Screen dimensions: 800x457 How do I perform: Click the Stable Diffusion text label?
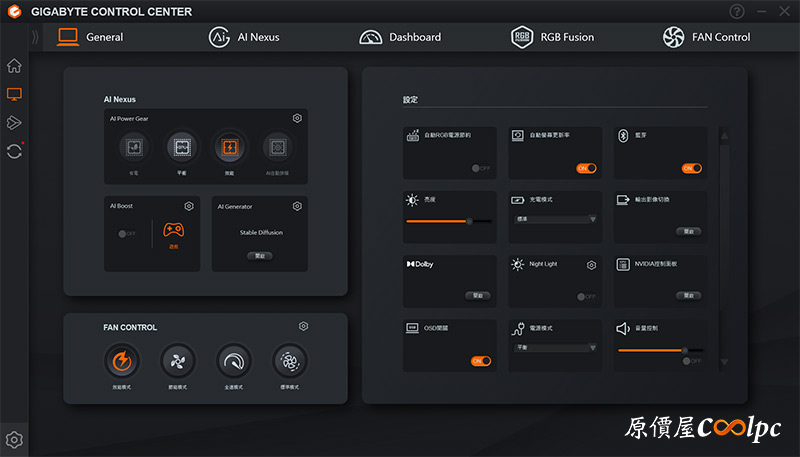261,233
